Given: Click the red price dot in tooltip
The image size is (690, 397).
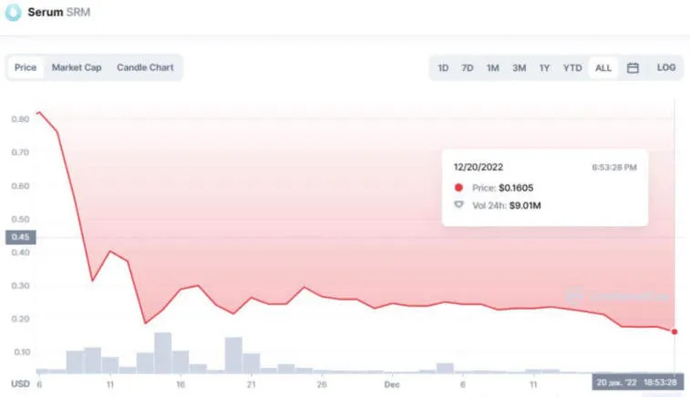Looking at the screenshot, I should coord(459,188).
